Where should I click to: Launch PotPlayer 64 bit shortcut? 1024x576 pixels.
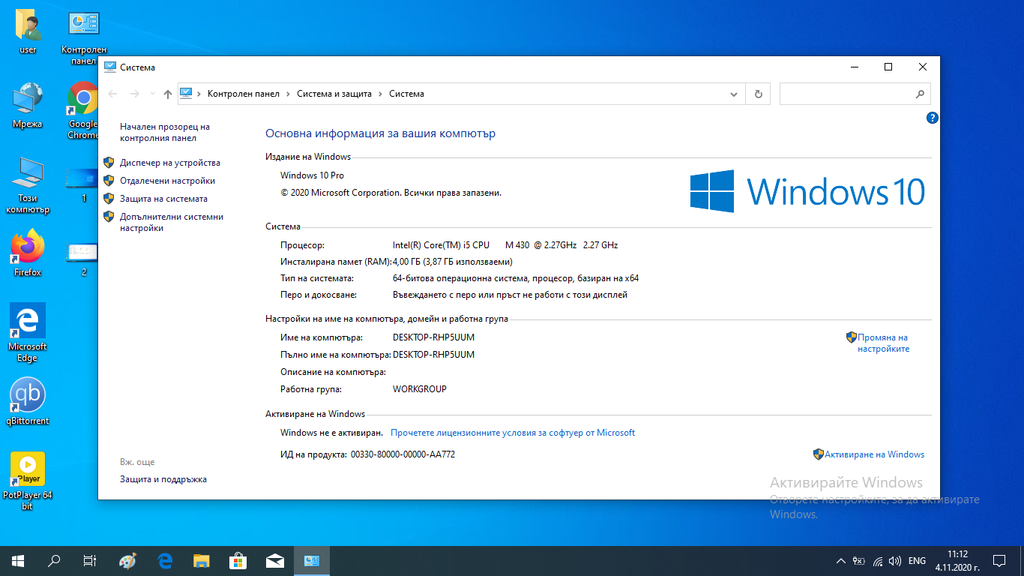[x=27, y=481]
